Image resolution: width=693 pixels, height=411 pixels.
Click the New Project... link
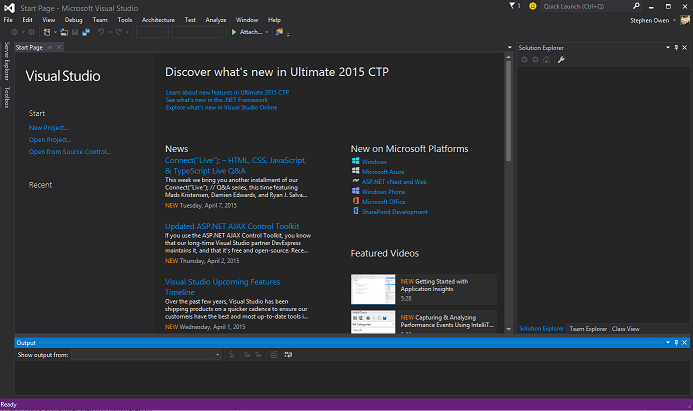tap(48, 128)
